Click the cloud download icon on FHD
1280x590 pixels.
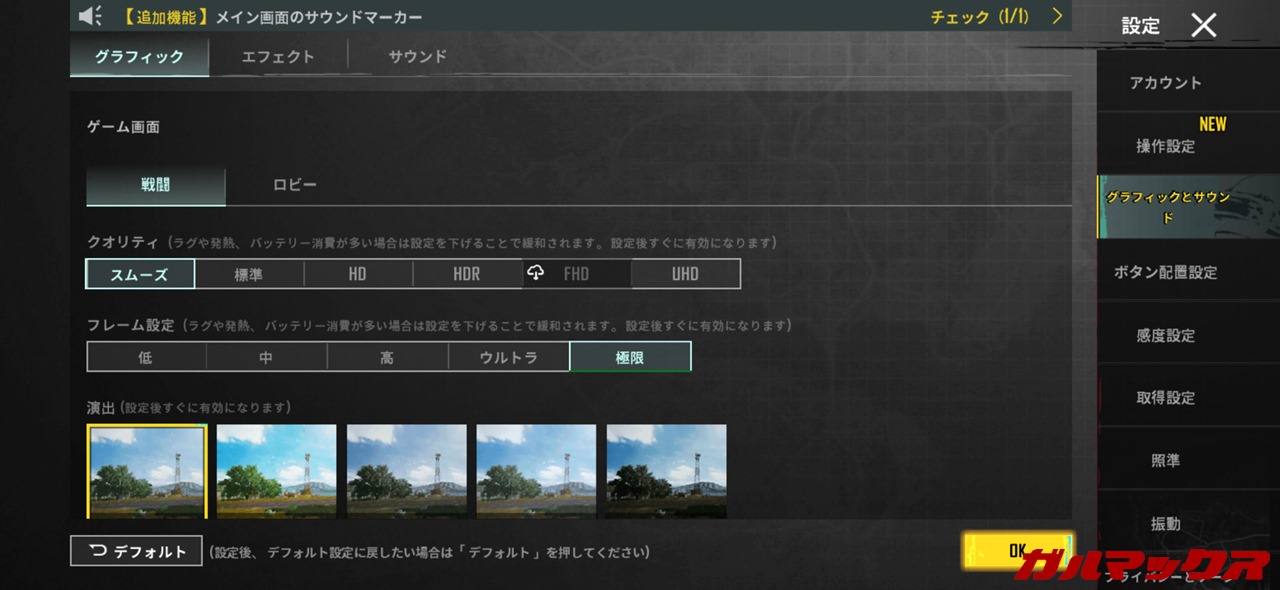tap(535, 273)
